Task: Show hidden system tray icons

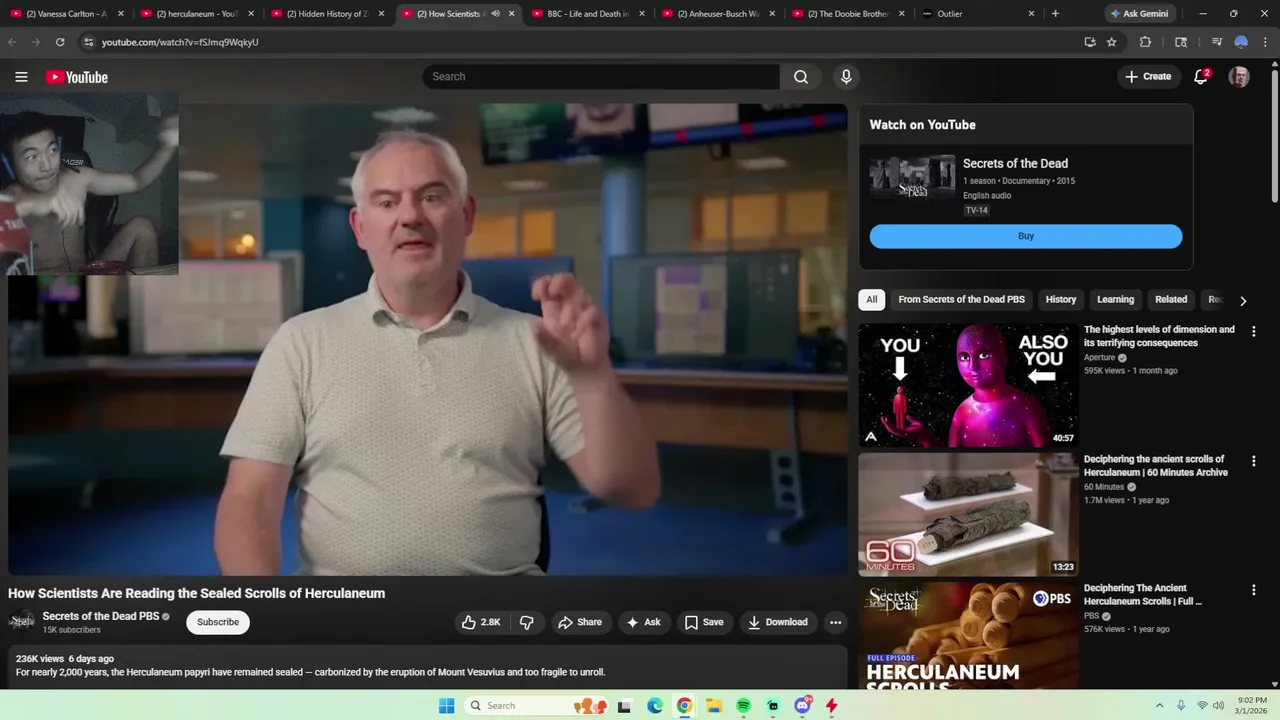Action: 1161,705
